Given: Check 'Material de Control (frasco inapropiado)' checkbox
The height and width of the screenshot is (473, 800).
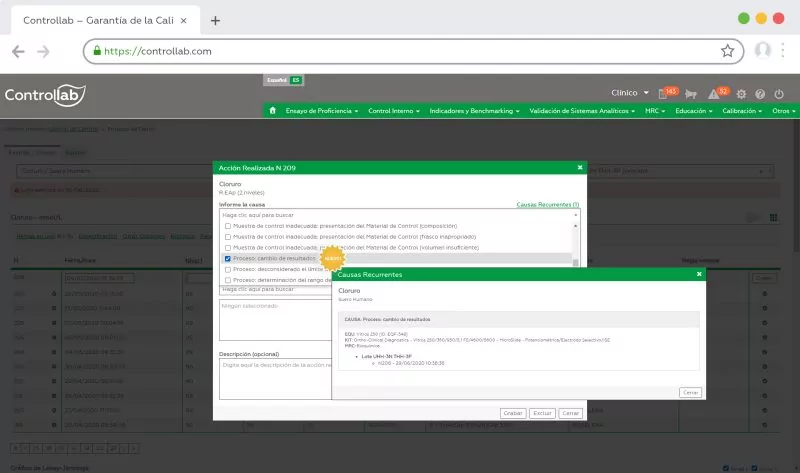Looking at the screenshot, I should click(x=228, y=236).
